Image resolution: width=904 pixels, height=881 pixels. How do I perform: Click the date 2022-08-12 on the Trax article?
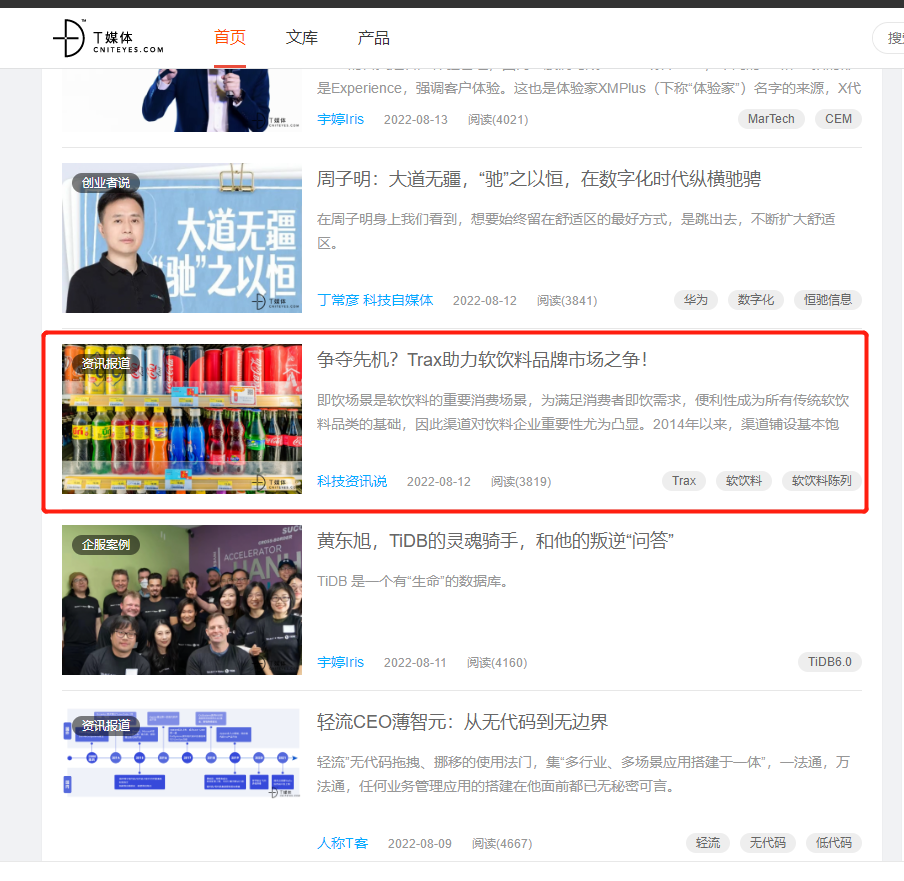pos(439,482)
